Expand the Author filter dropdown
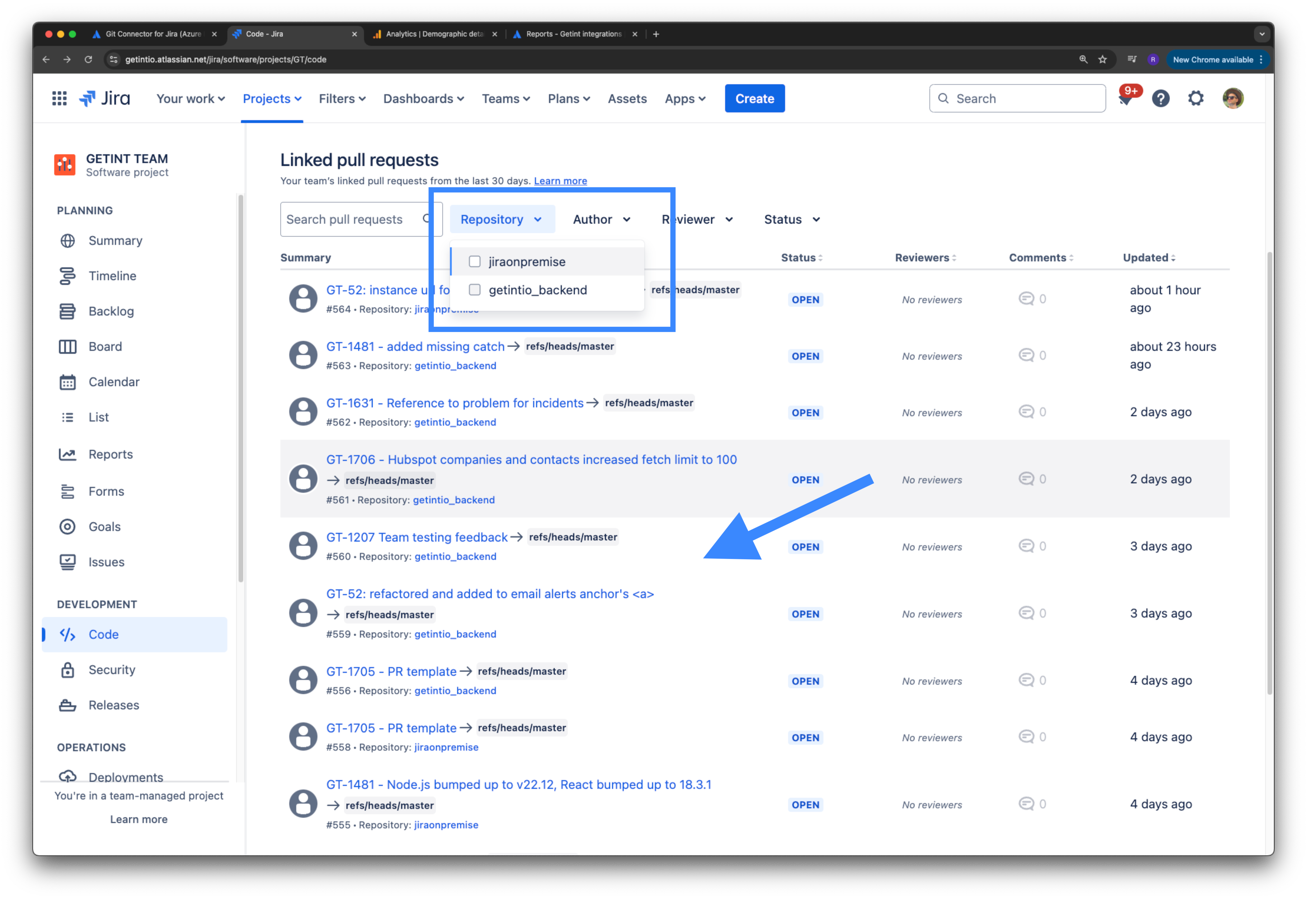This screenshot has width=1307, height=899. click(x=602, y=219)
